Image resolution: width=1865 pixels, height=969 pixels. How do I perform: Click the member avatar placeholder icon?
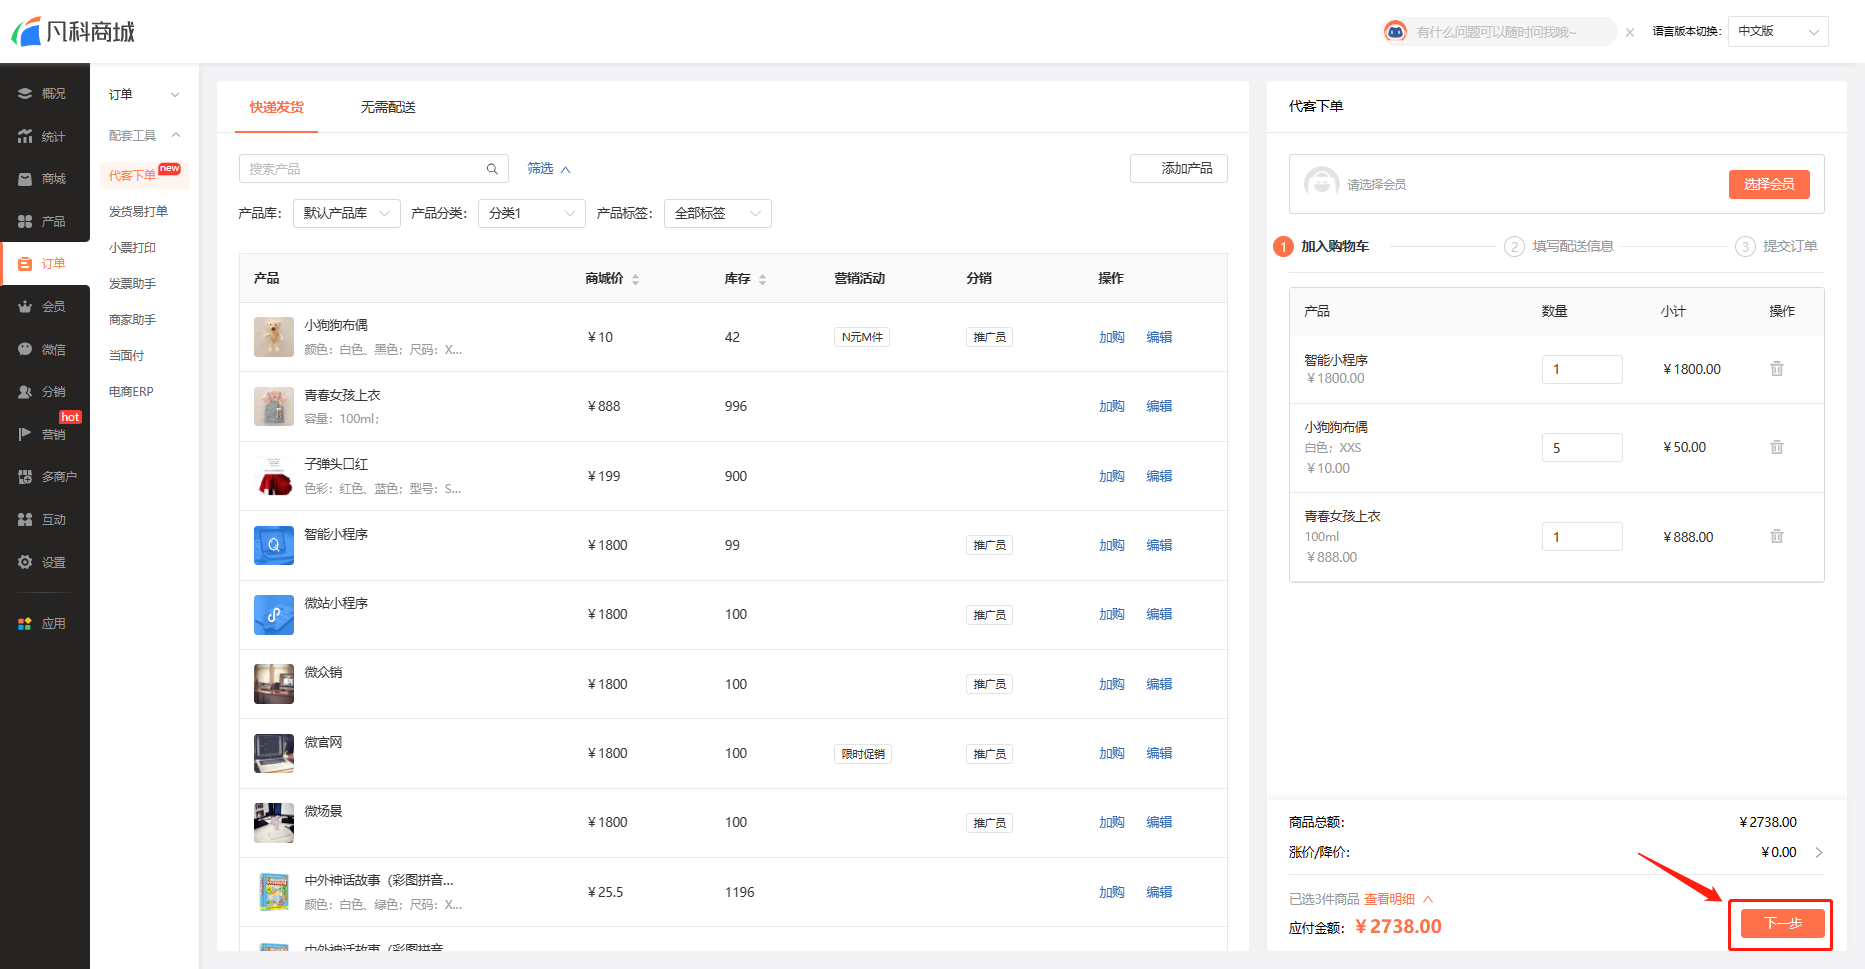click(x=1321, y=184)
